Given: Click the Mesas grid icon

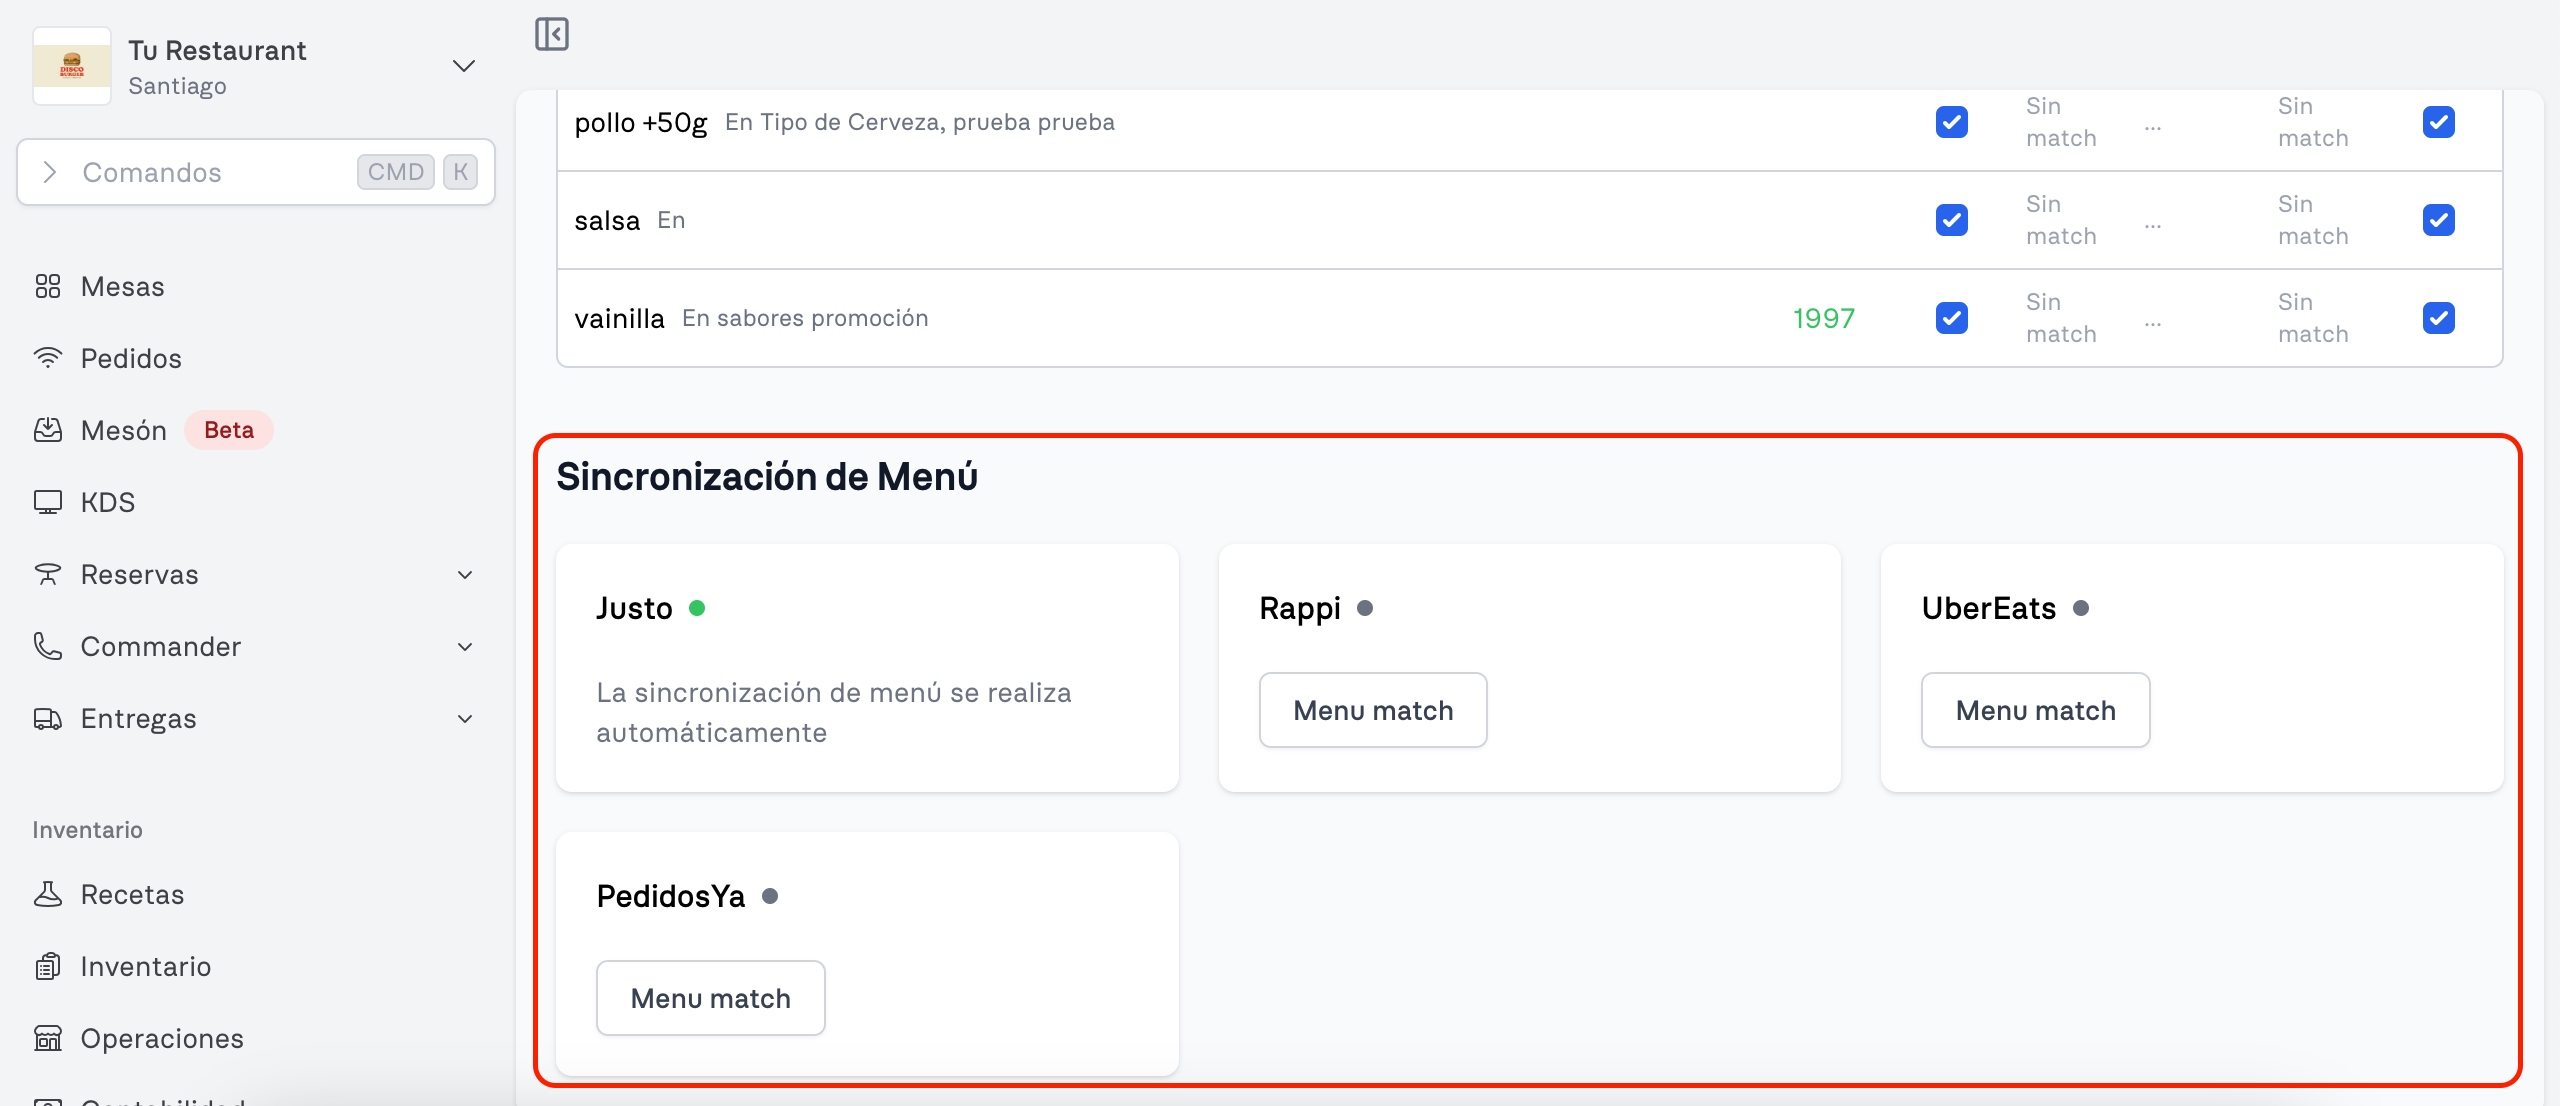Looking at the screenshot, I should coord(48,287).
